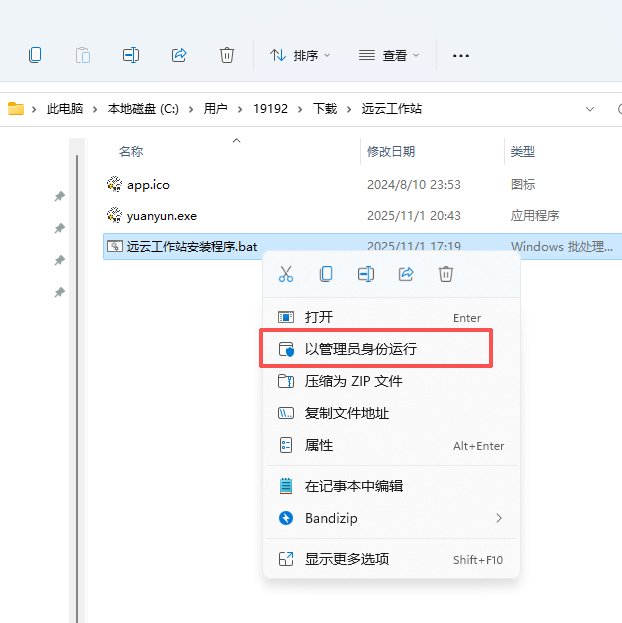The image size is (622, 623).
Task: Sort by the 名称 column header
Action: (131, 151)
